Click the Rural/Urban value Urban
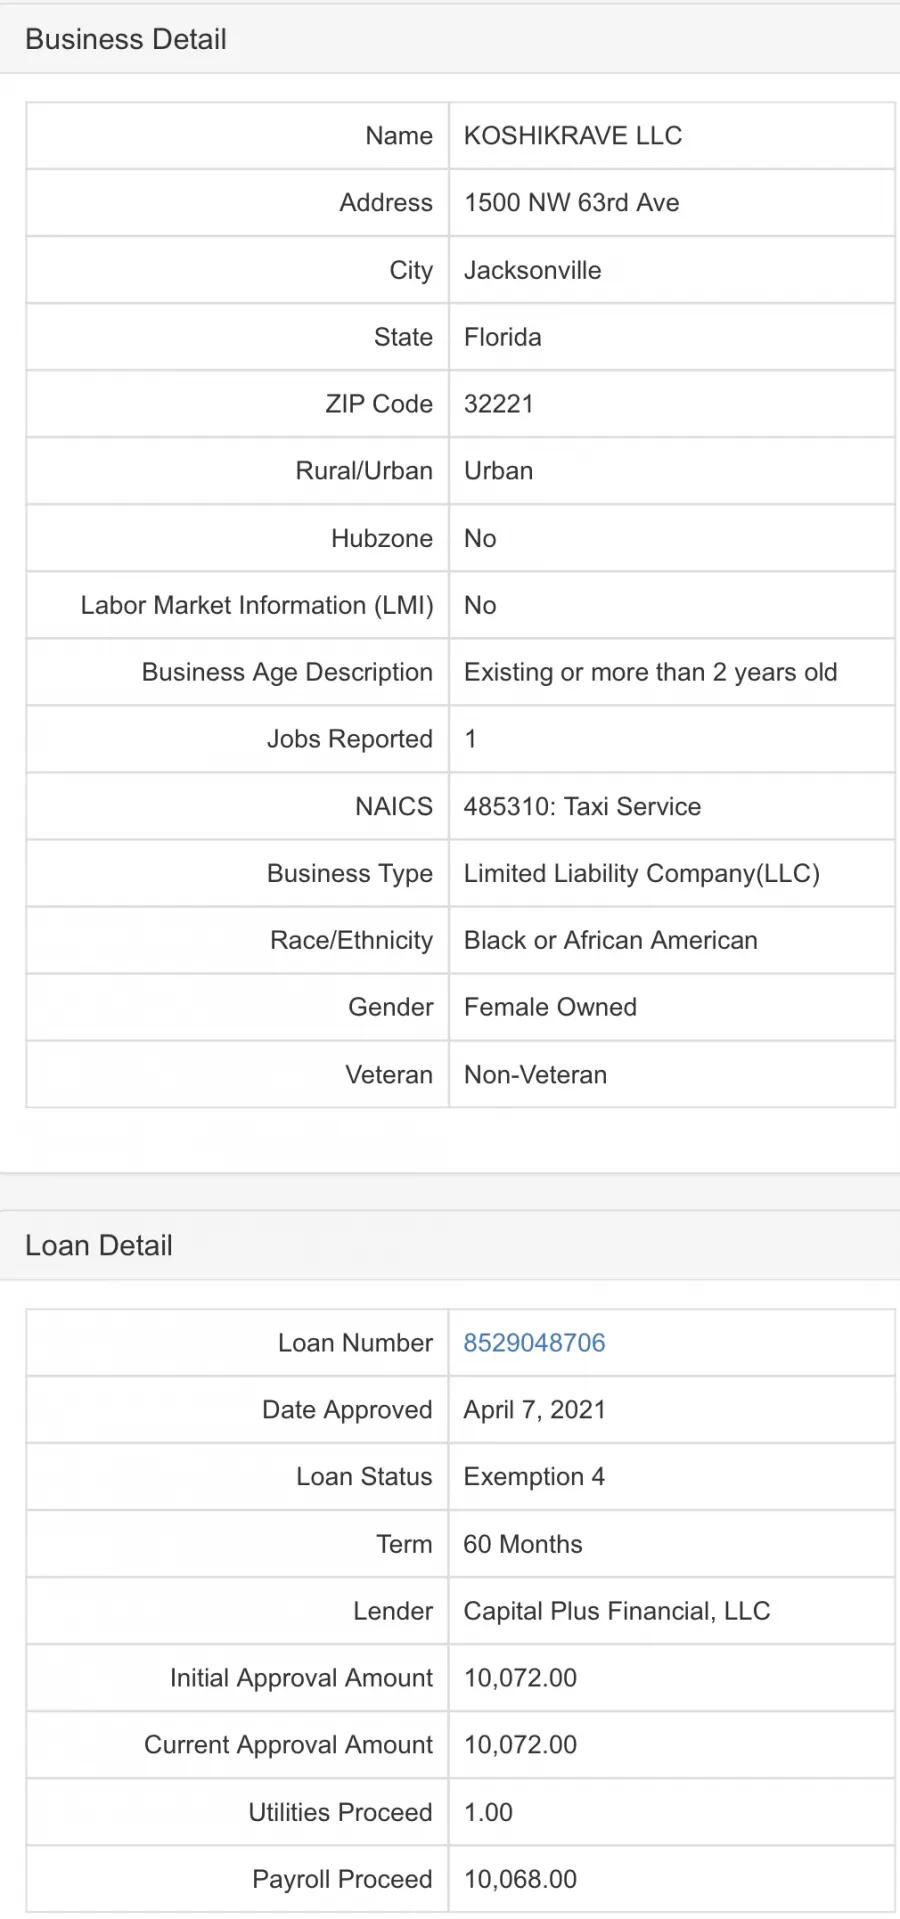Image resolution: width=900 pixels, height=1919 pixels. click(x=498, y=471)
